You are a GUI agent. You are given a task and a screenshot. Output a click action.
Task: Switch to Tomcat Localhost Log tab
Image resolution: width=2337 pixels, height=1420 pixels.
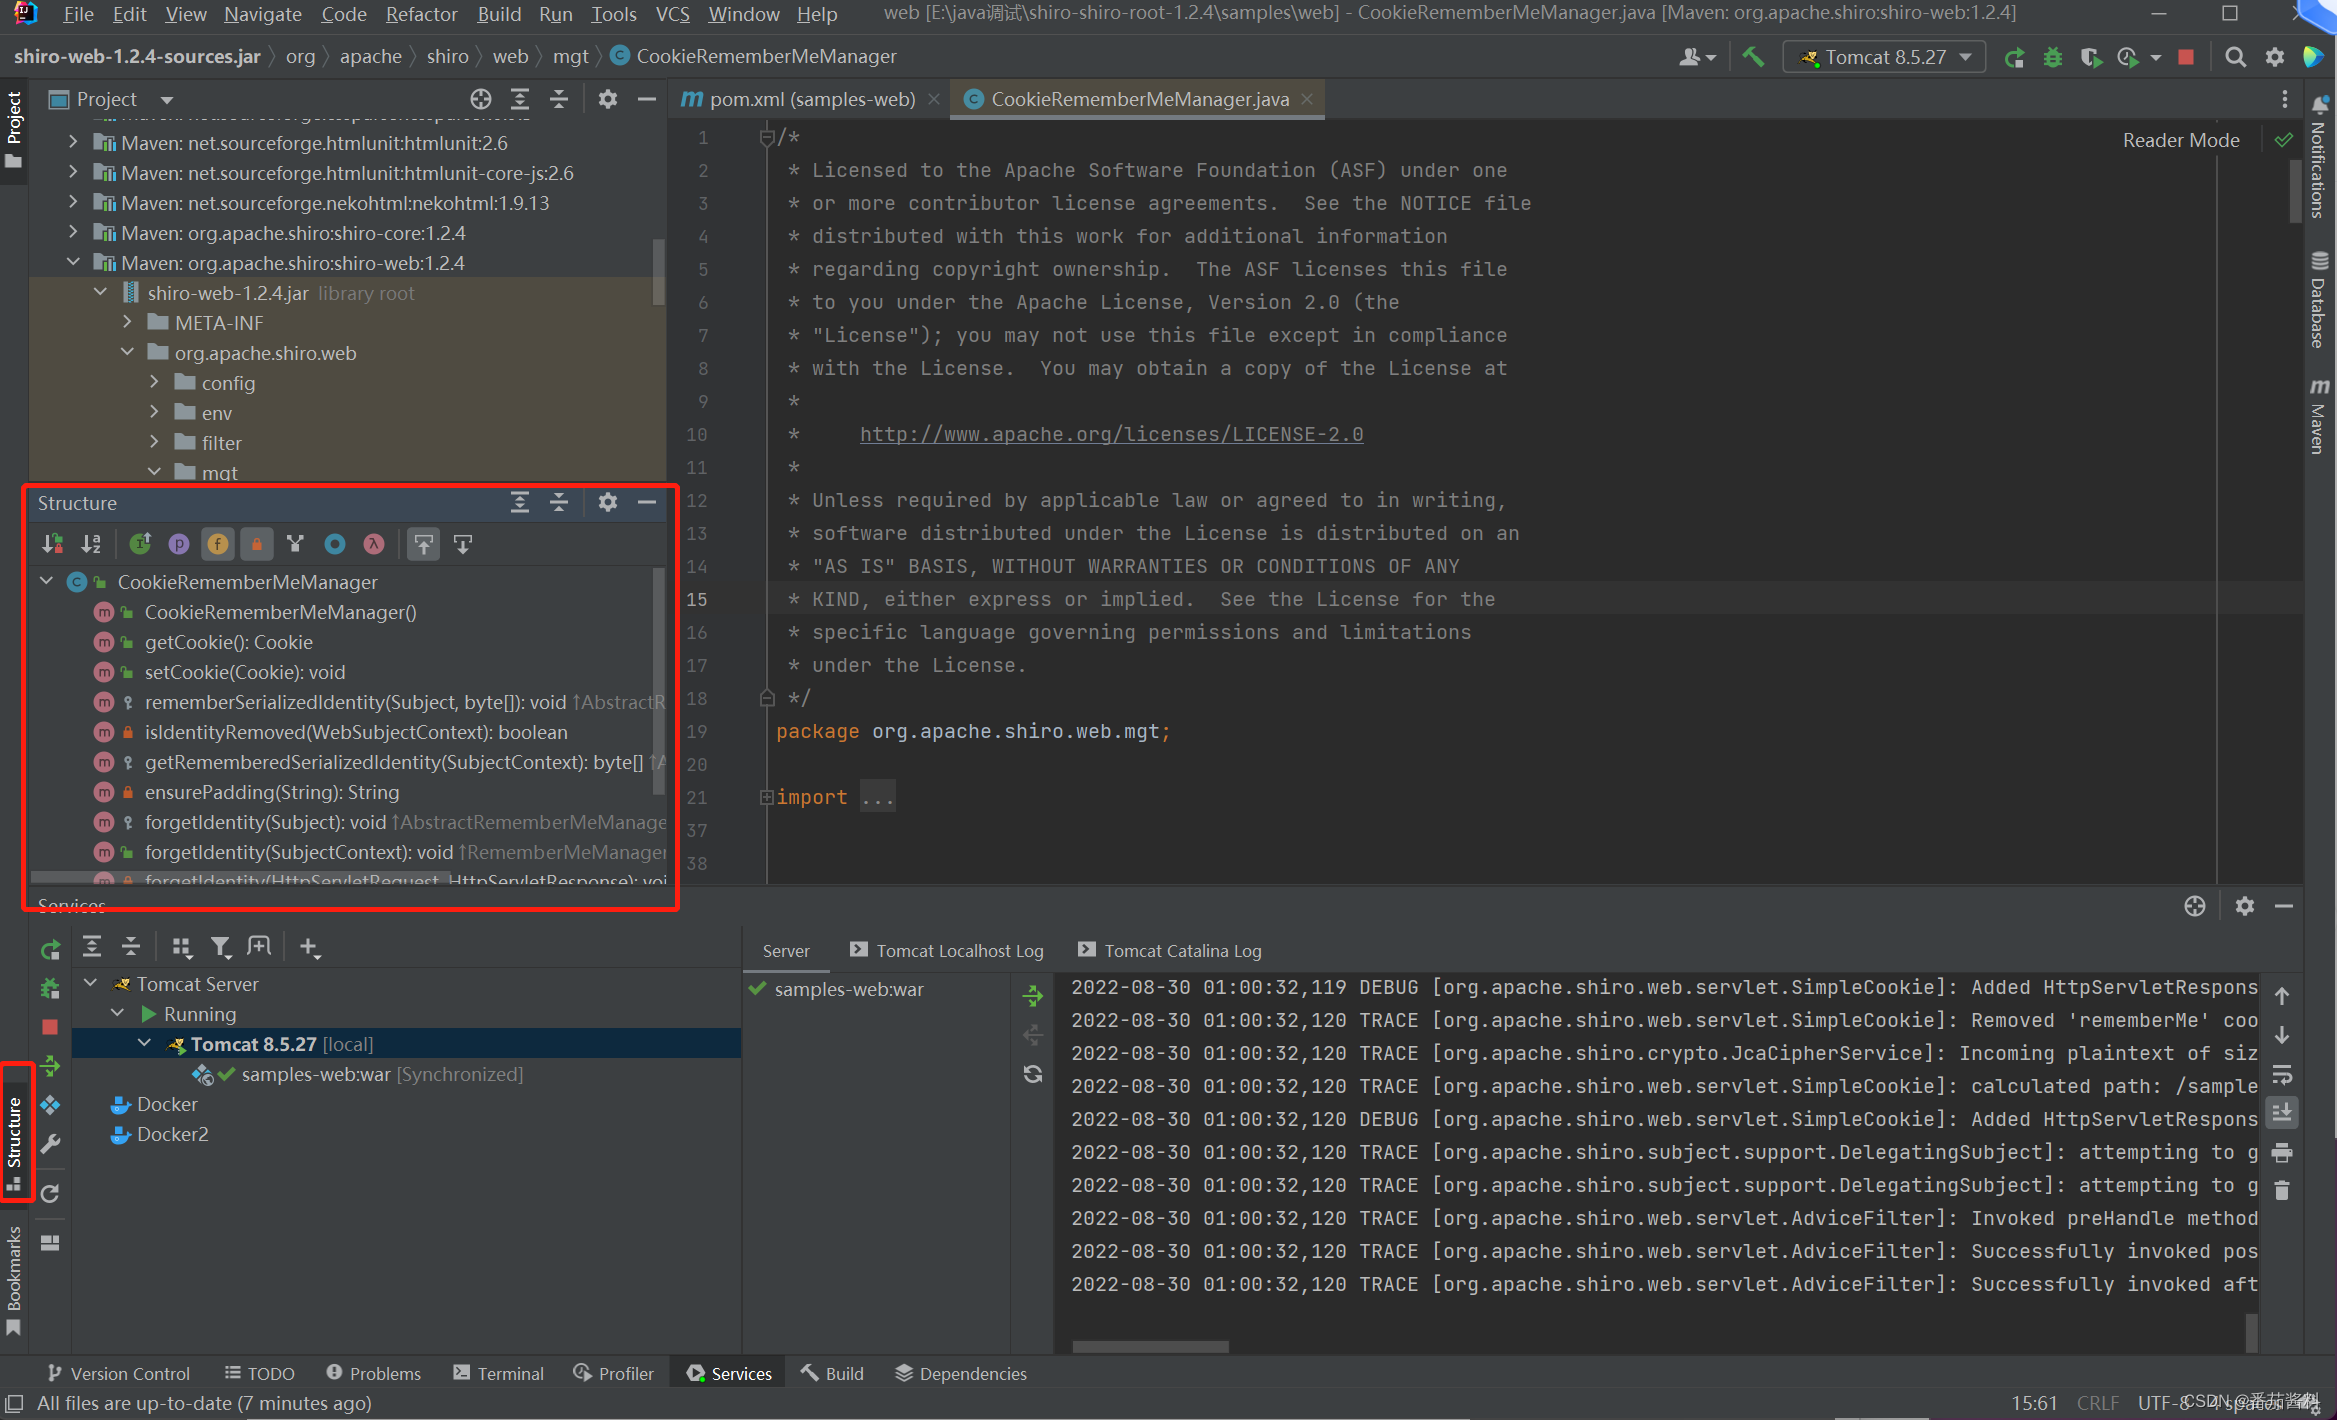[946, 950]
